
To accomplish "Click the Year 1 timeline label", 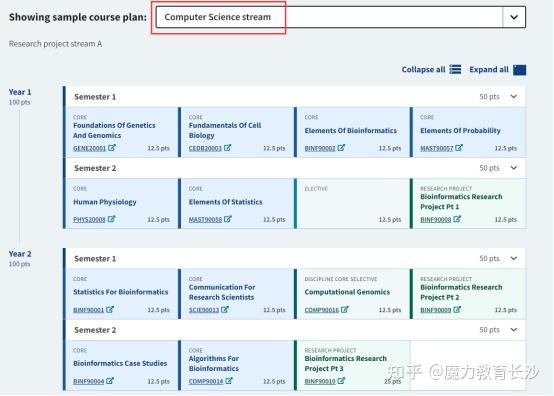I will (20, 92).
